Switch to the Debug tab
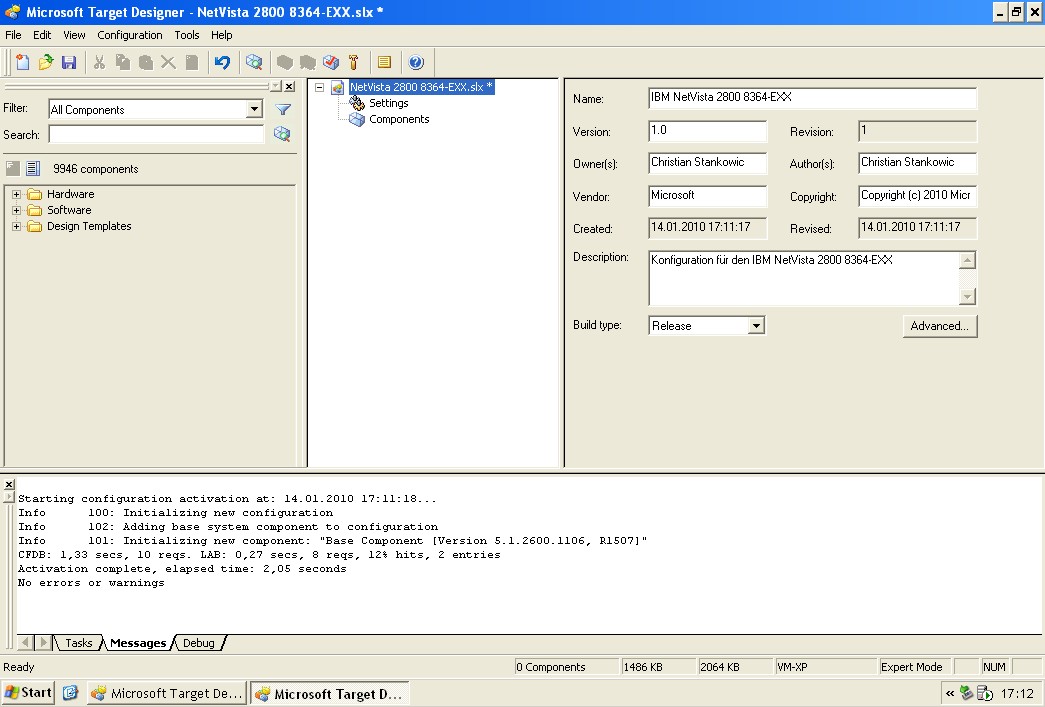Screen dimensions: 1045x707 tap(198, 643)
